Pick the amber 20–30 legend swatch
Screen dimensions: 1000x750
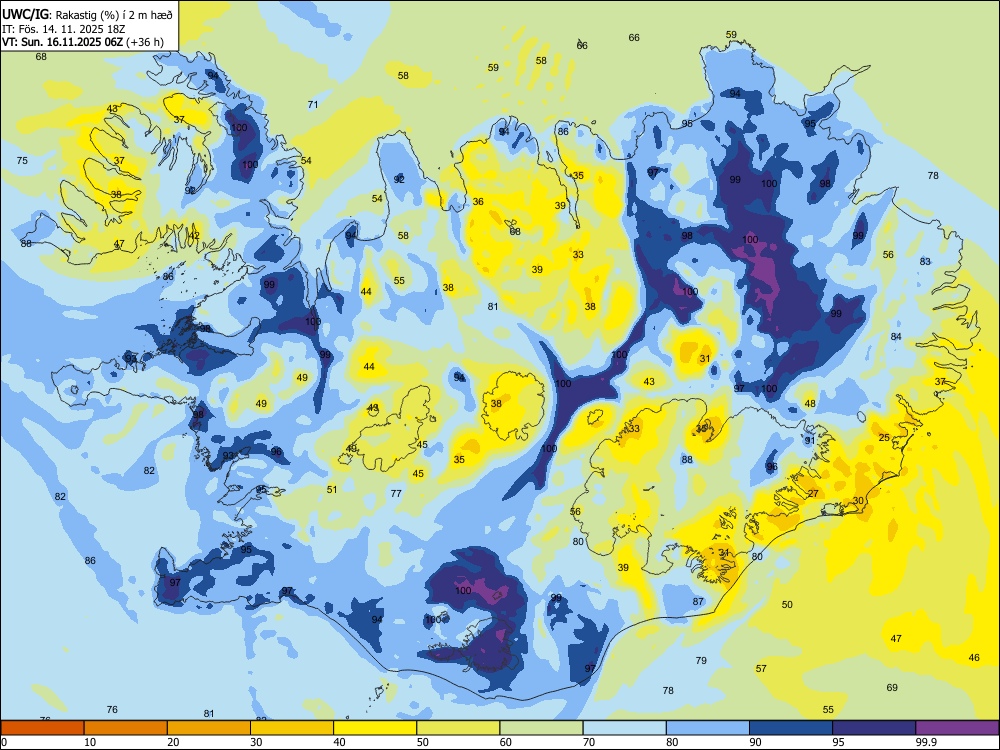tap(209, 728)
